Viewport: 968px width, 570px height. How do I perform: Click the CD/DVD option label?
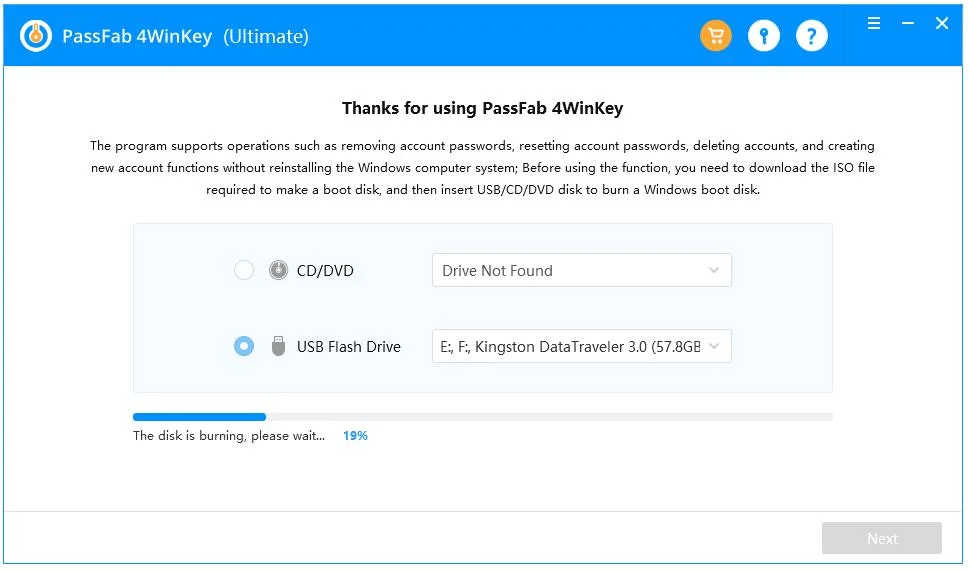[325, 270]
